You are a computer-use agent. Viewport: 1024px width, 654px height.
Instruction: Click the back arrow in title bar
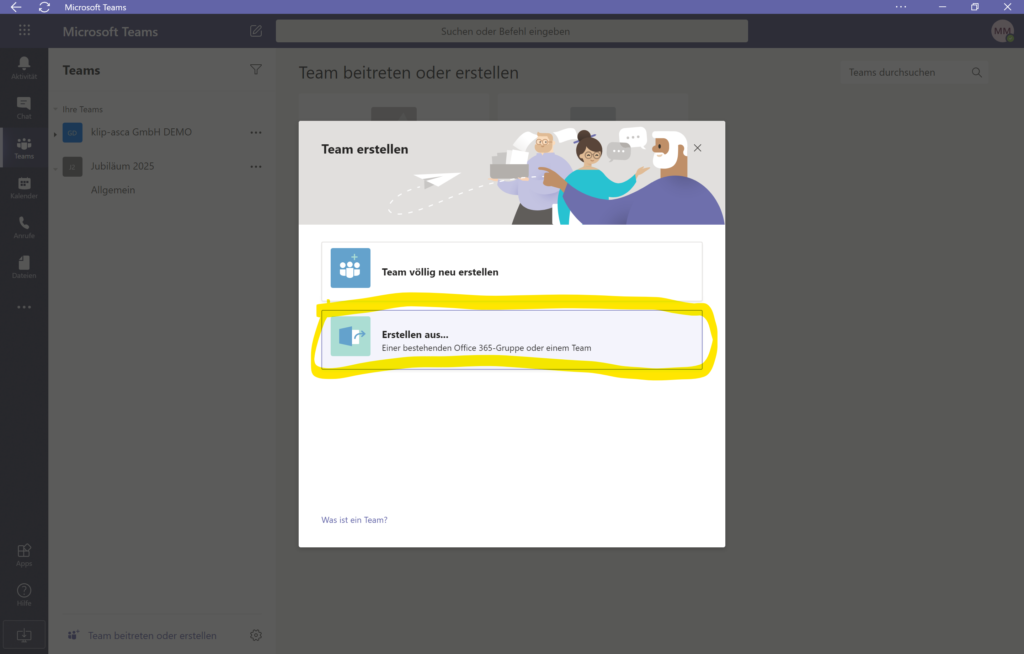click(16, 7)
